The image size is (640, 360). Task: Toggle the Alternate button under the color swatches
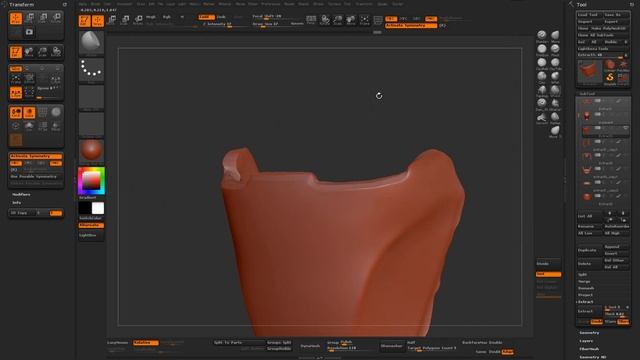click(91, 225)
